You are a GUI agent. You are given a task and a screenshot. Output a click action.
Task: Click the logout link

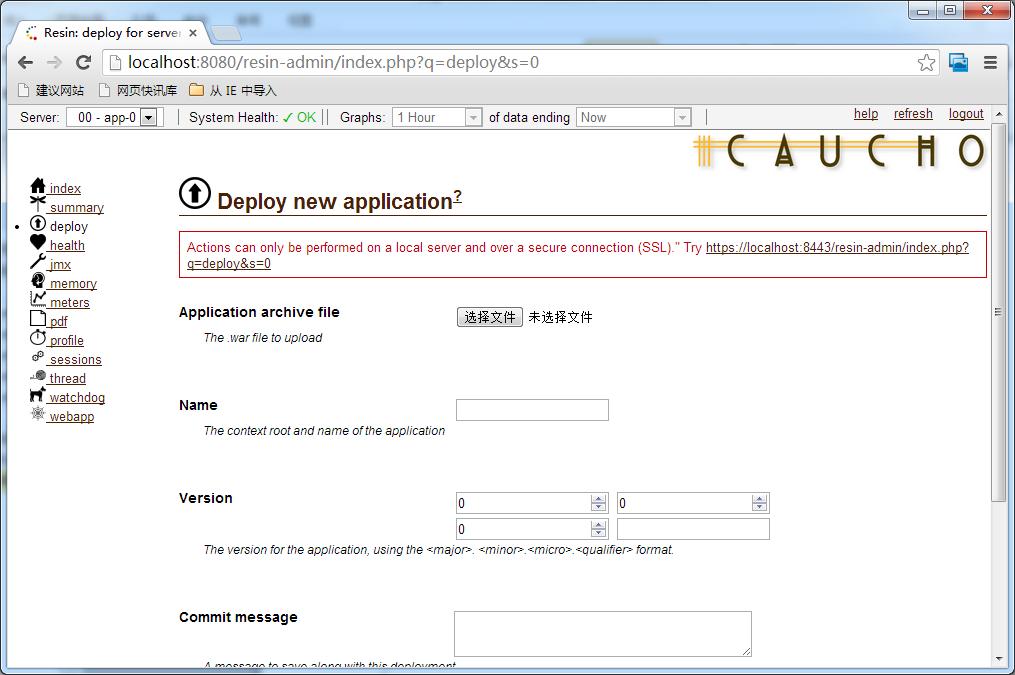tap(966, 114)
